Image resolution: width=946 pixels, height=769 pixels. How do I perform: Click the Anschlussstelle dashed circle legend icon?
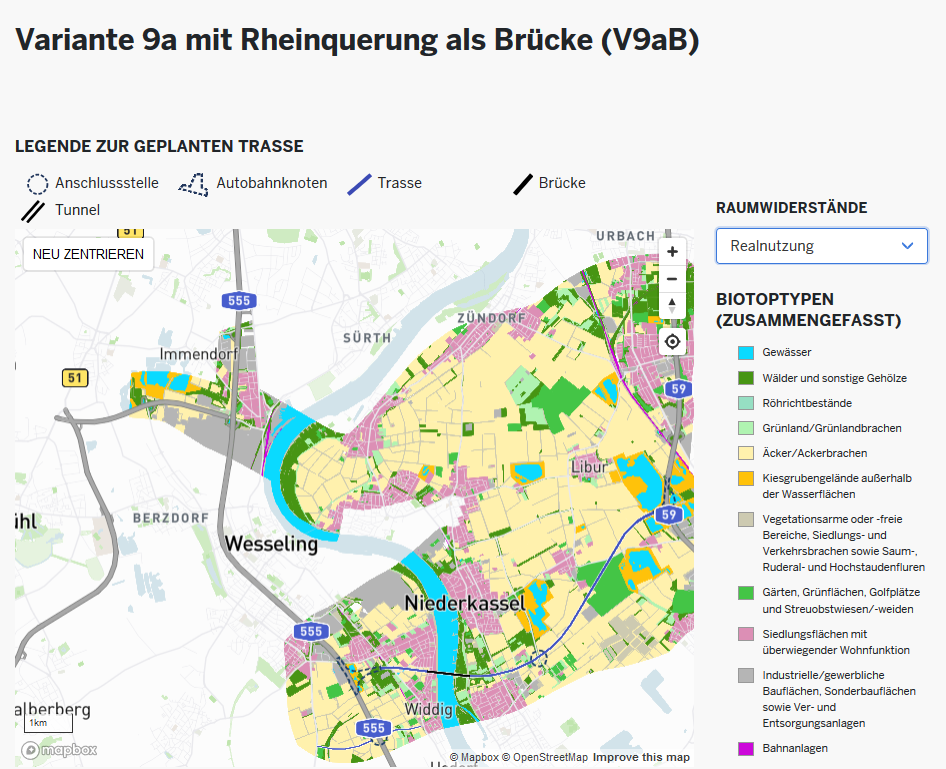coord(37,183)
